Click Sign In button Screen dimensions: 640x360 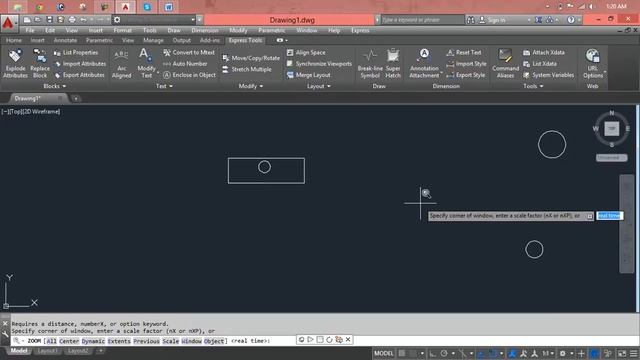(x=492, y=20)
